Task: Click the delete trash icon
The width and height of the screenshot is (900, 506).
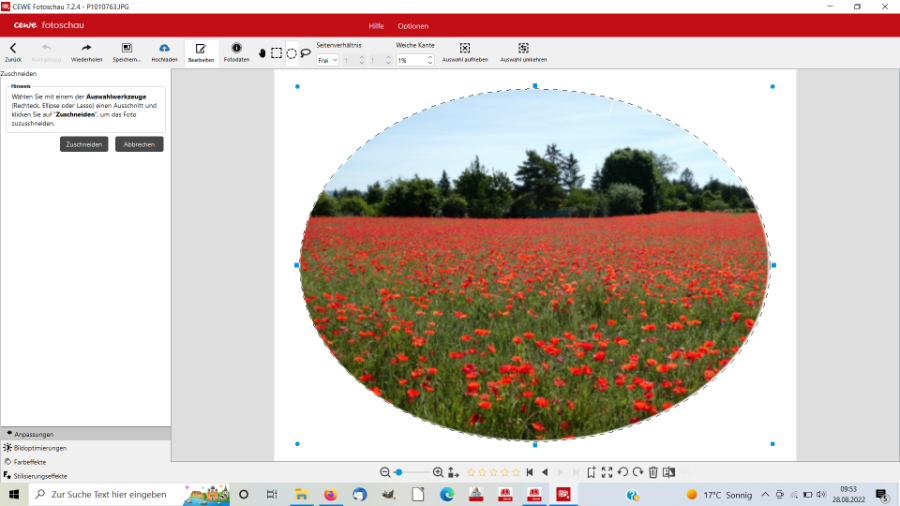Action: coord(653,472)
